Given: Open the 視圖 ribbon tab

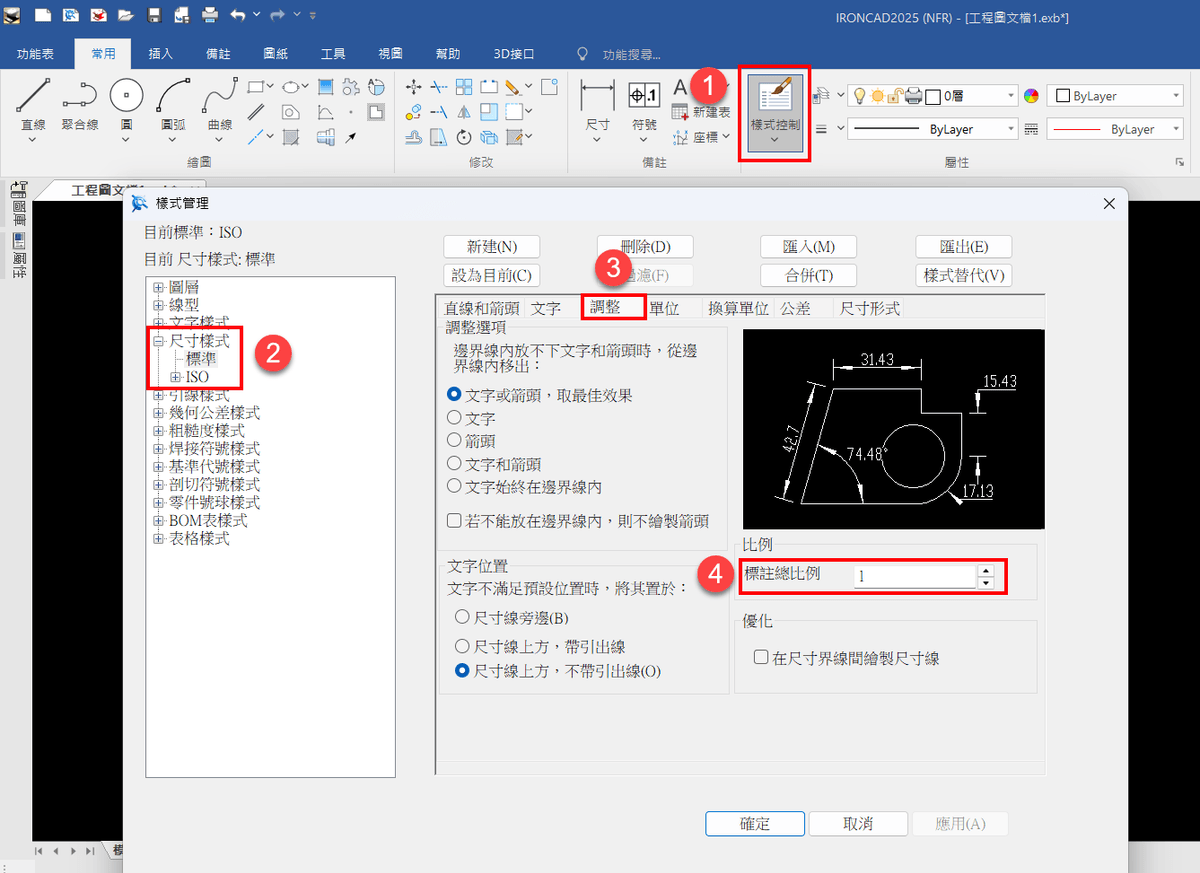Looking at the screenshot, I should (391, 54).
